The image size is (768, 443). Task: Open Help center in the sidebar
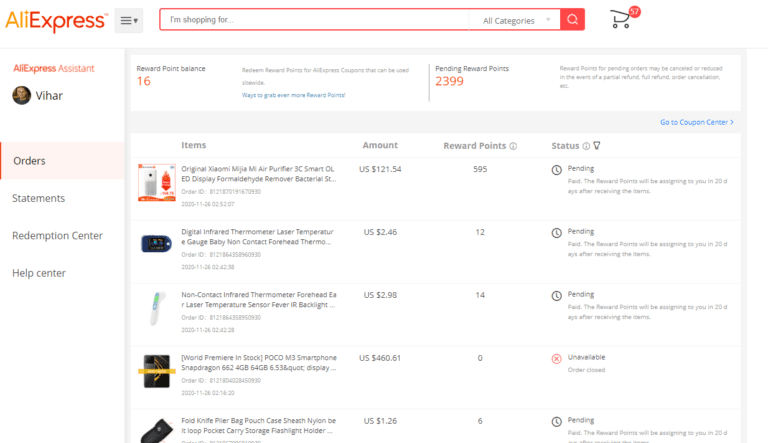39,273
